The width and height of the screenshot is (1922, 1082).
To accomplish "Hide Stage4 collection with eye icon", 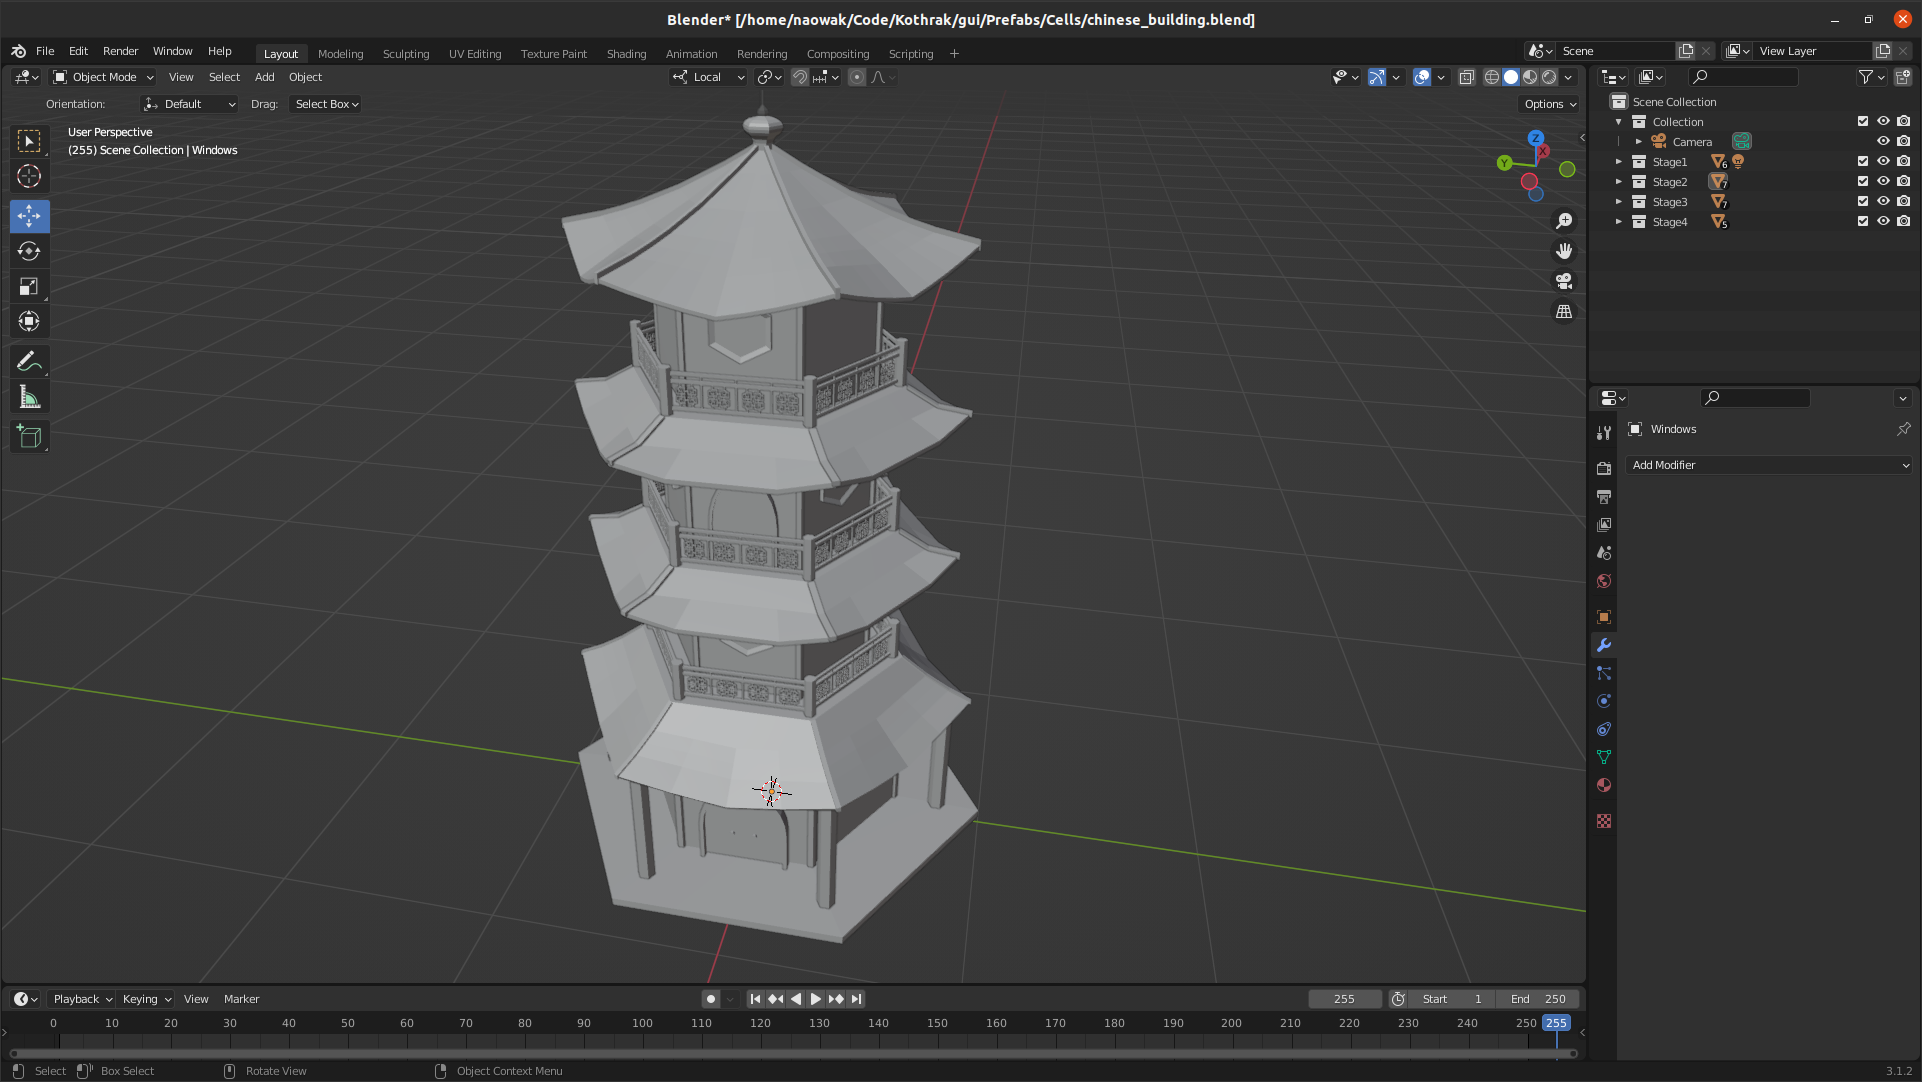I will pos(1883,221).
